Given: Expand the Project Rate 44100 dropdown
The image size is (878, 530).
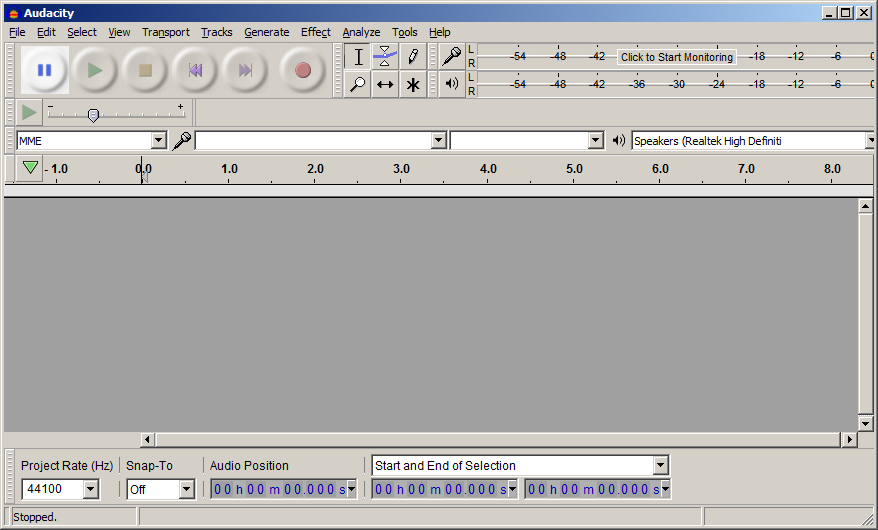Looking at the screenshot, I should (x=91, y=490).
